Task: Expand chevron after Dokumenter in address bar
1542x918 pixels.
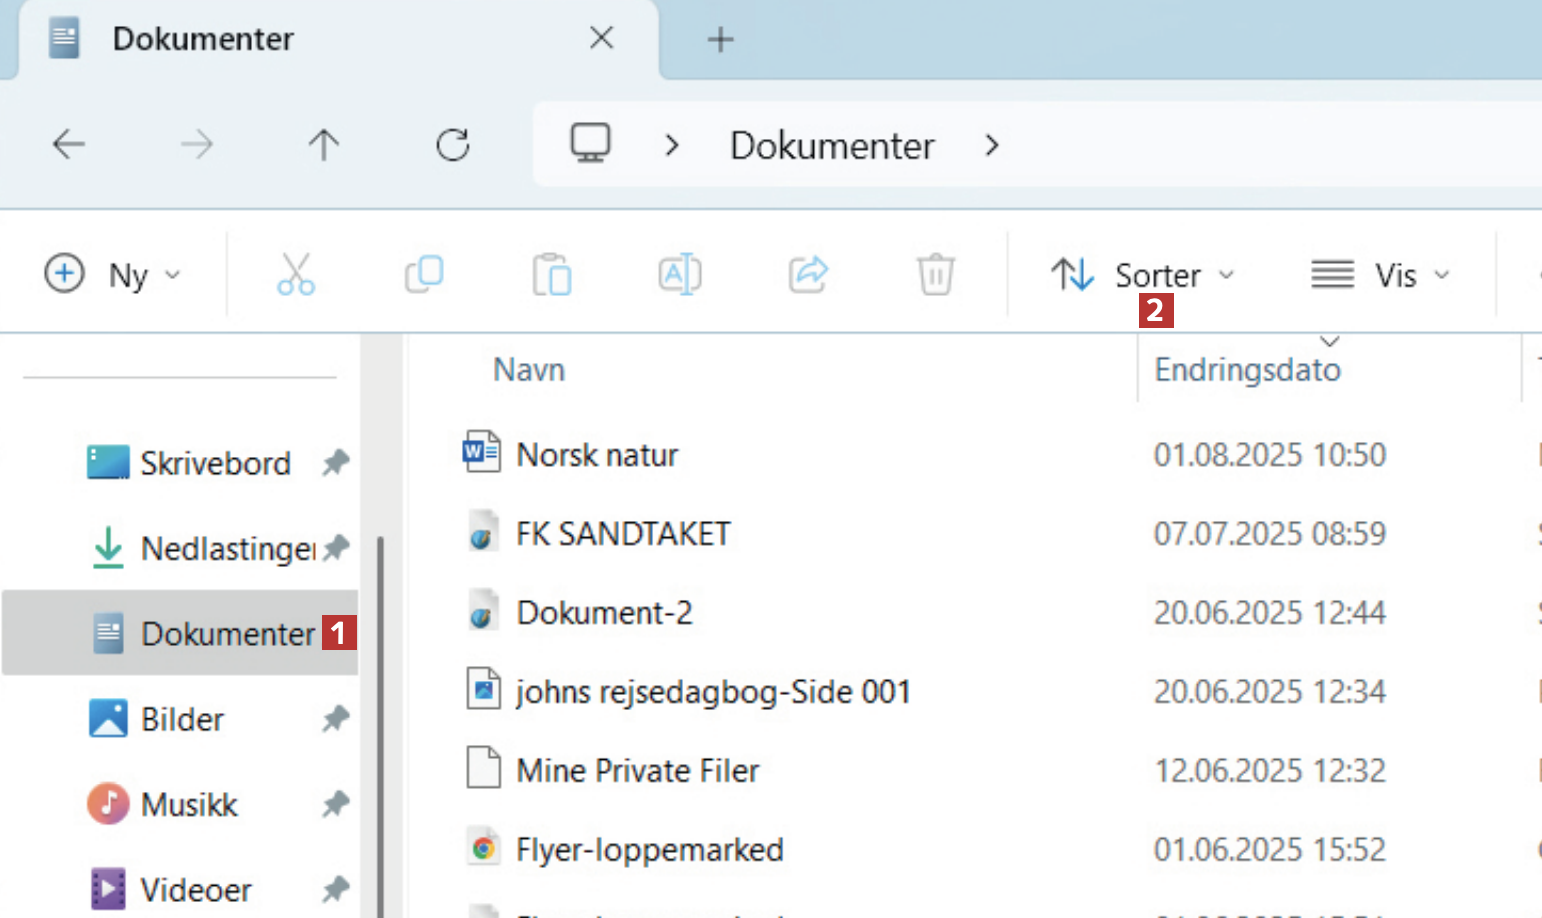Action: (x=991, y=146)
